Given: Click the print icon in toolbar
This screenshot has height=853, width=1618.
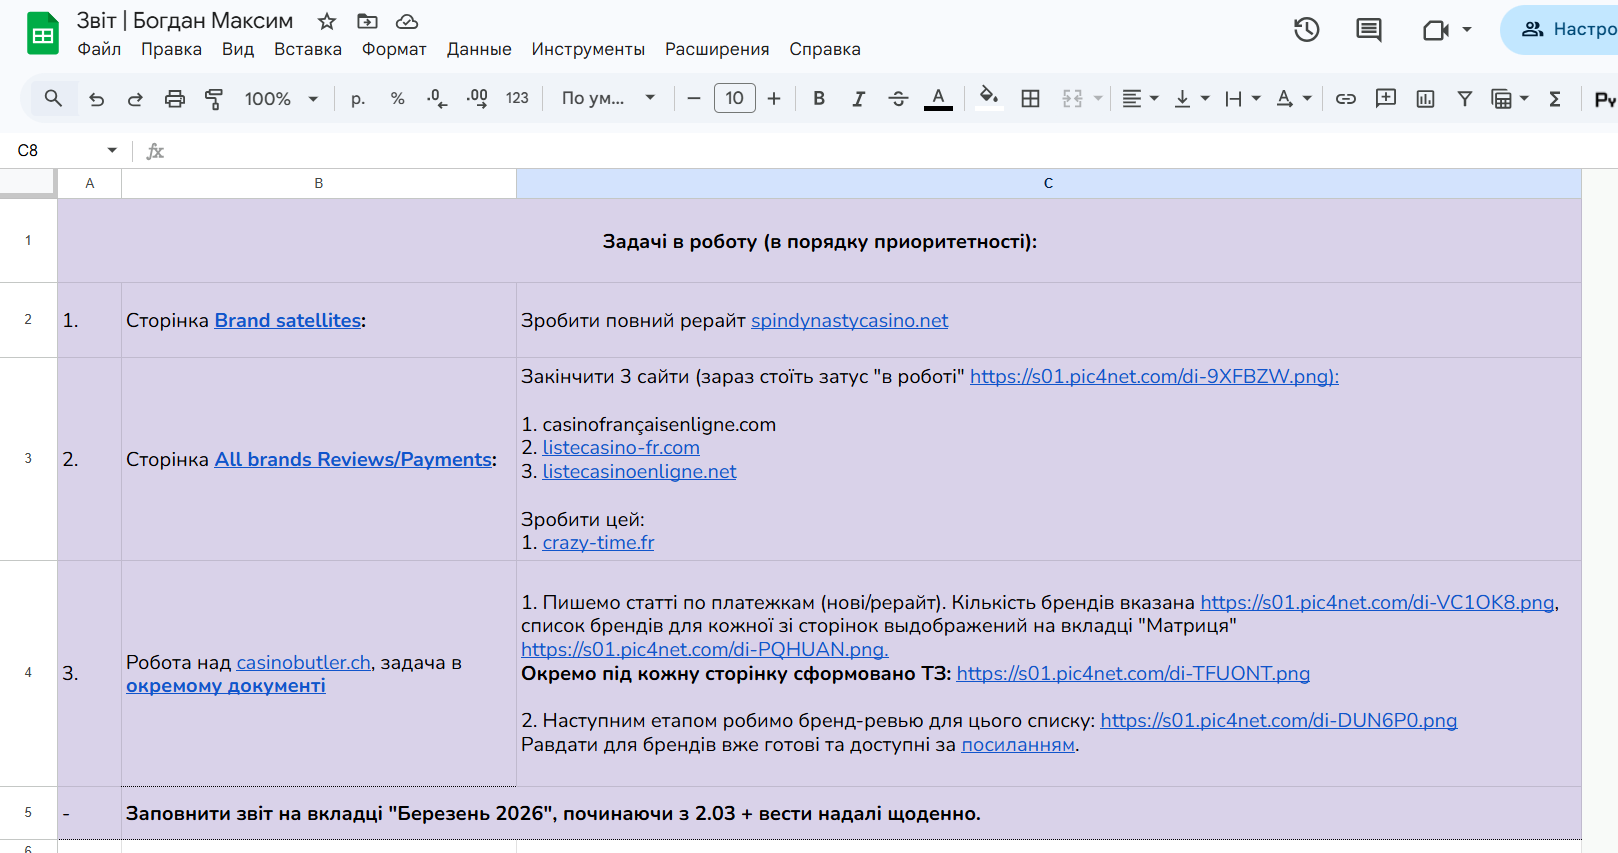Looking at the screenshot, I should [x=175, y=99].
